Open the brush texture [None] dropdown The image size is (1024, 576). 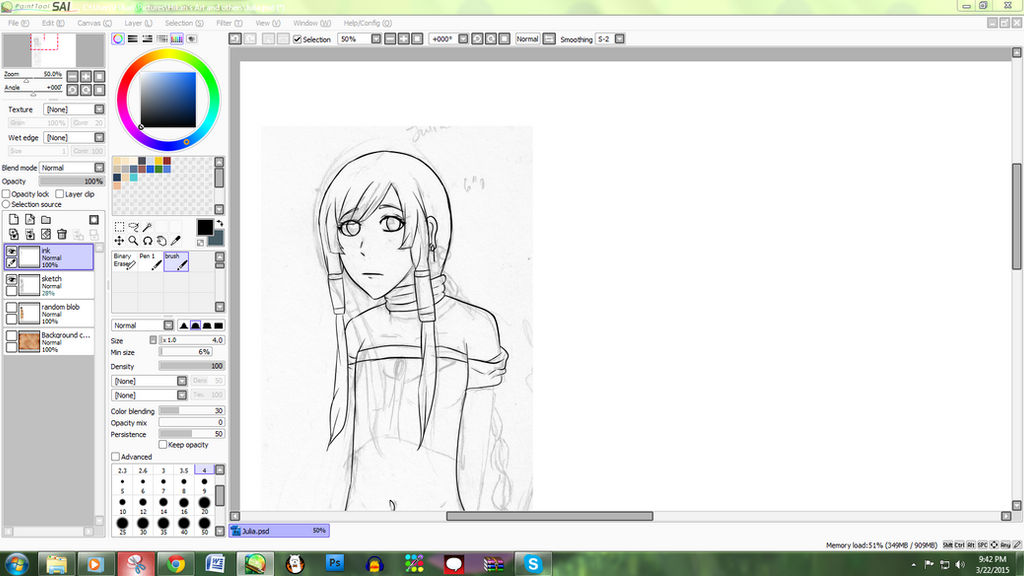coord(150,395)
